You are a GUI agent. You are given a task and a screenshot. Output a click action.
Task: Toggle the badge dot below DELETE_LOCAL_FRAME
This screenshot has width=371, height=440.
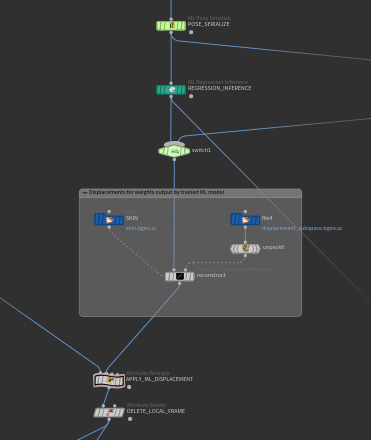click(x=130, y=419)
